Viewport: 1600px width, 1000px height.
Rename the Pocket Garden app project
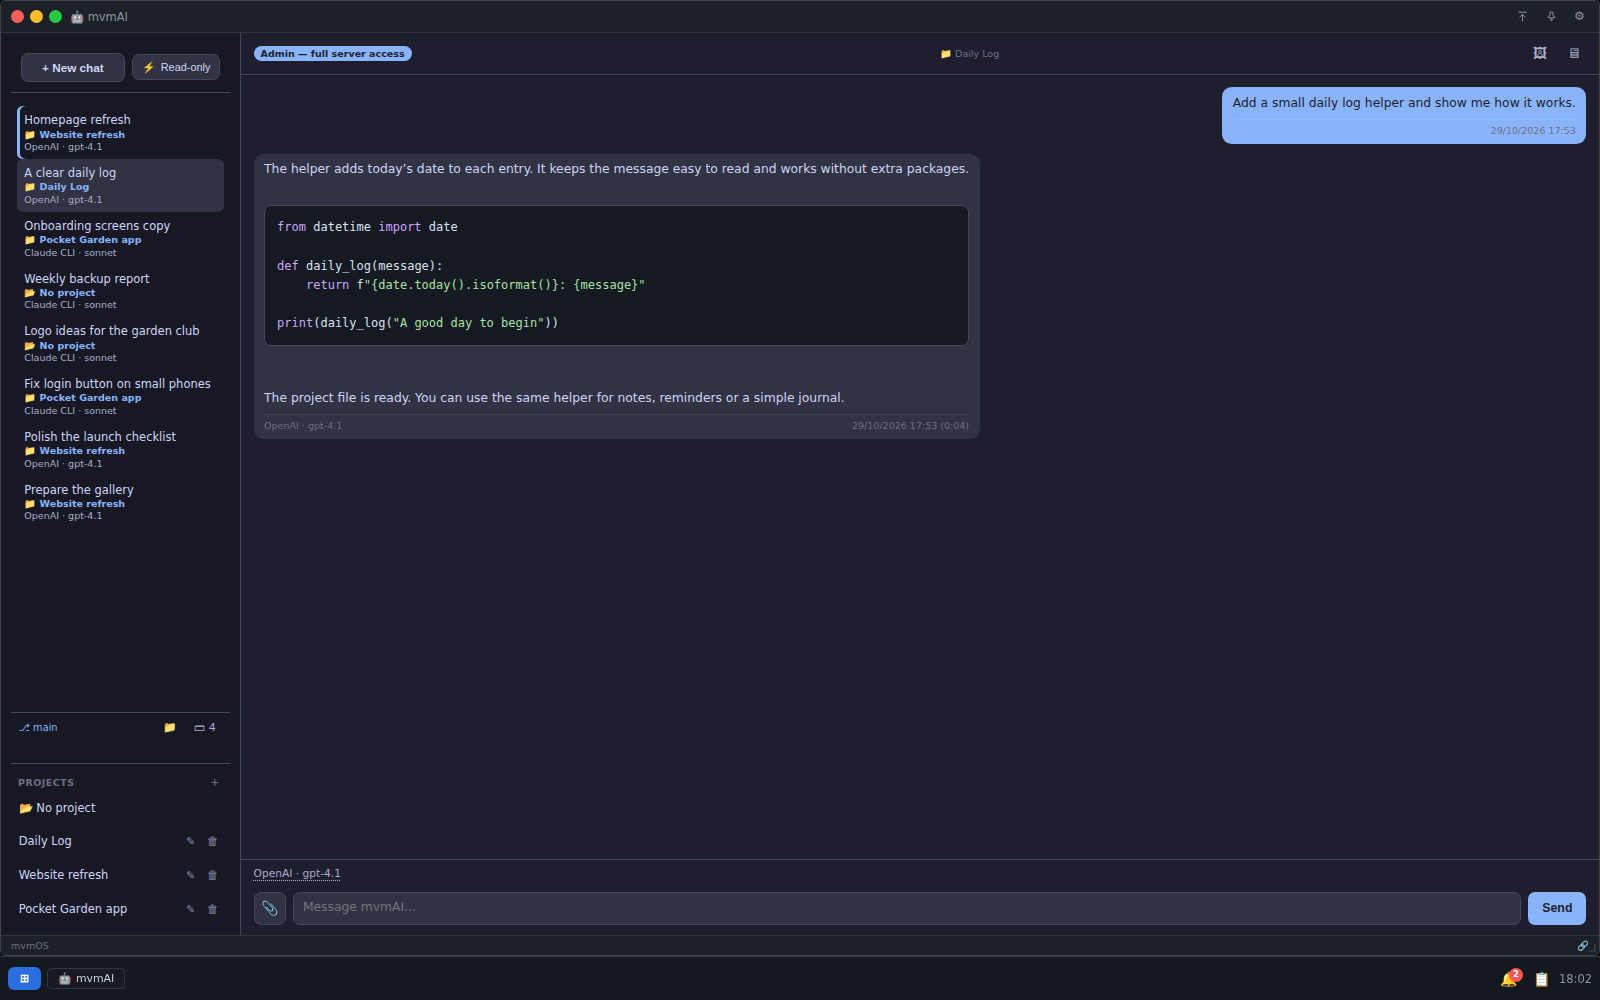click(190, 909)
